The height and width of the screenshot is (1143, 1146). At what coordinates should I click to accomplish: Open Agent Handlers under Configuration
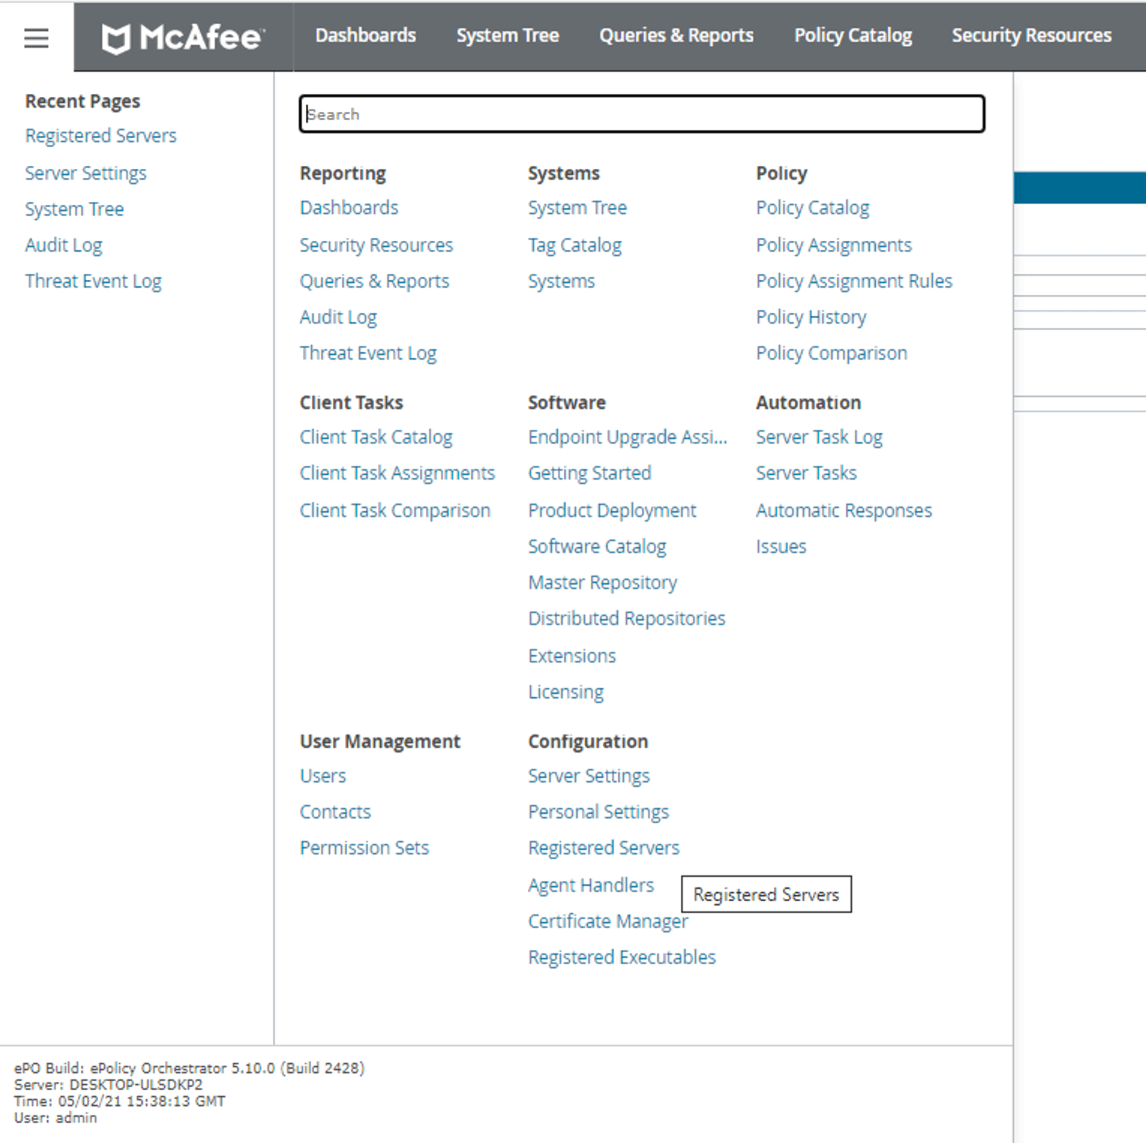pos(591,885)
